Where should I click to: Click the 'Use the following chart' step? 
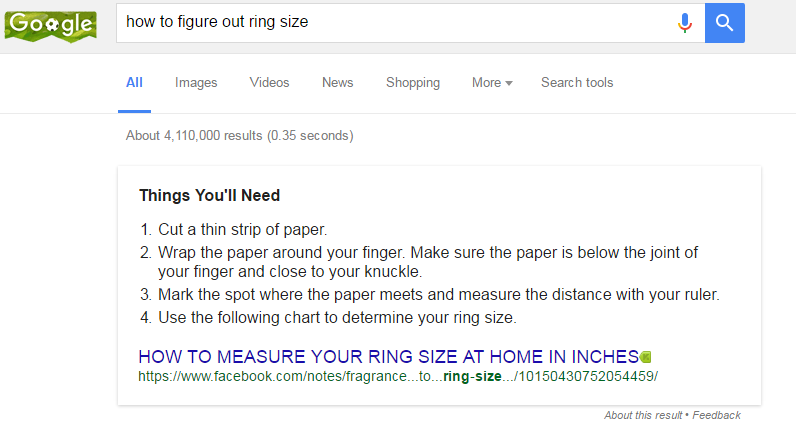click(337, 318)
